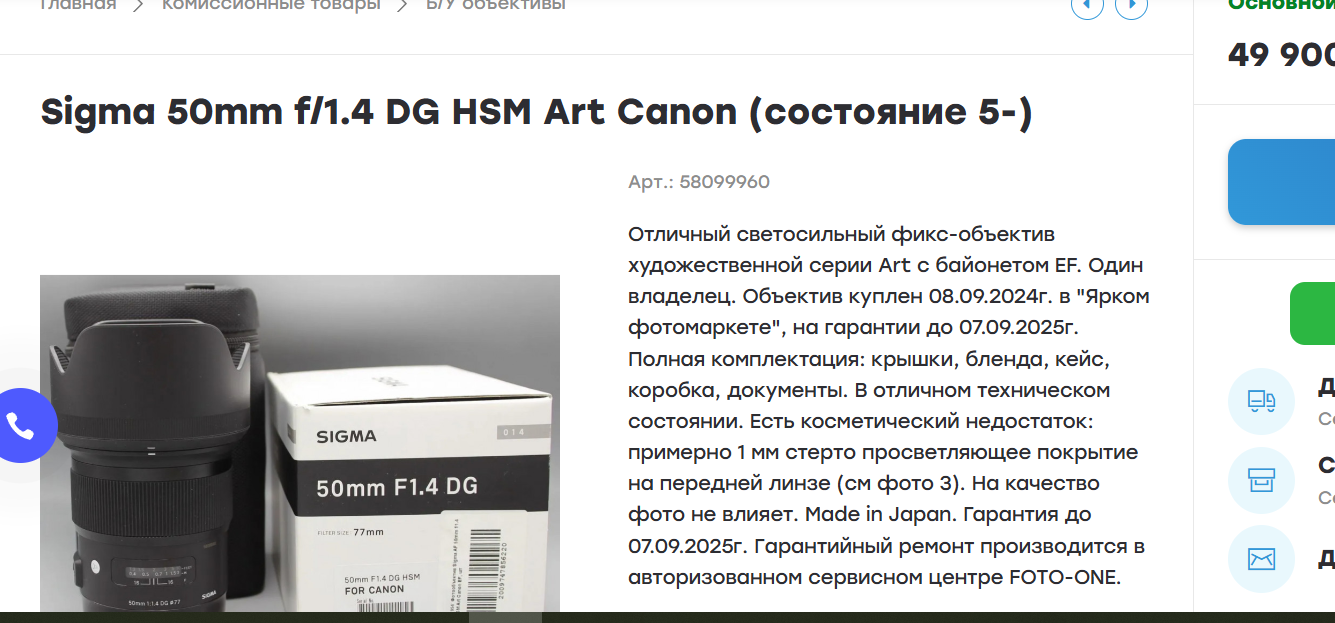Click the Sigma 50mm f/1.4 product title

(536, 112)
